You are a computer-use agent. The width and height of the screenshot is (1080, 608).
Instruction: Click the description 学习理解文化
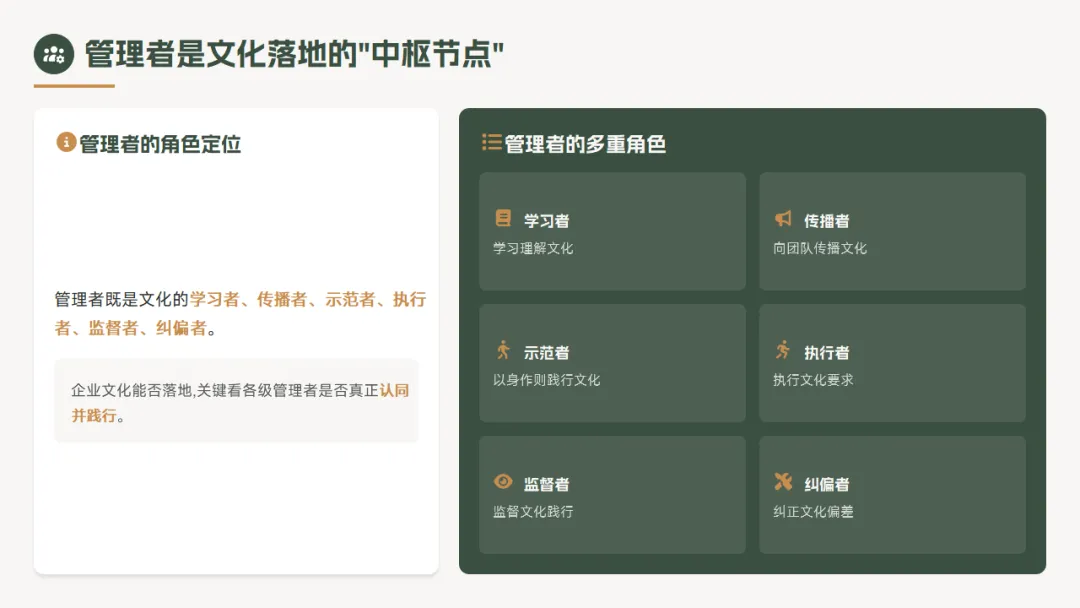(x=533, y=248)
